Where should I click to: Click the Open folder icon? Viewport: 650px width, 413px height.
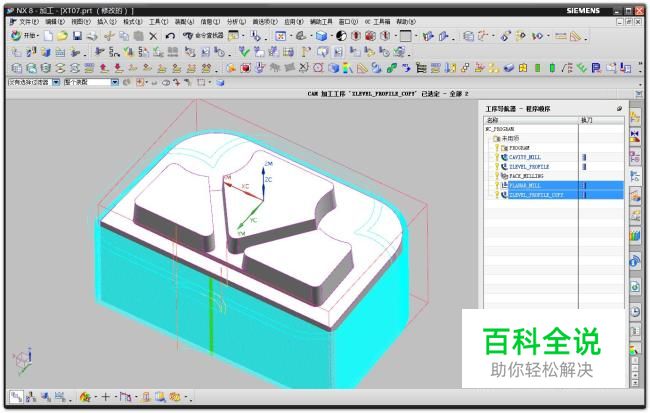(61, 35)
